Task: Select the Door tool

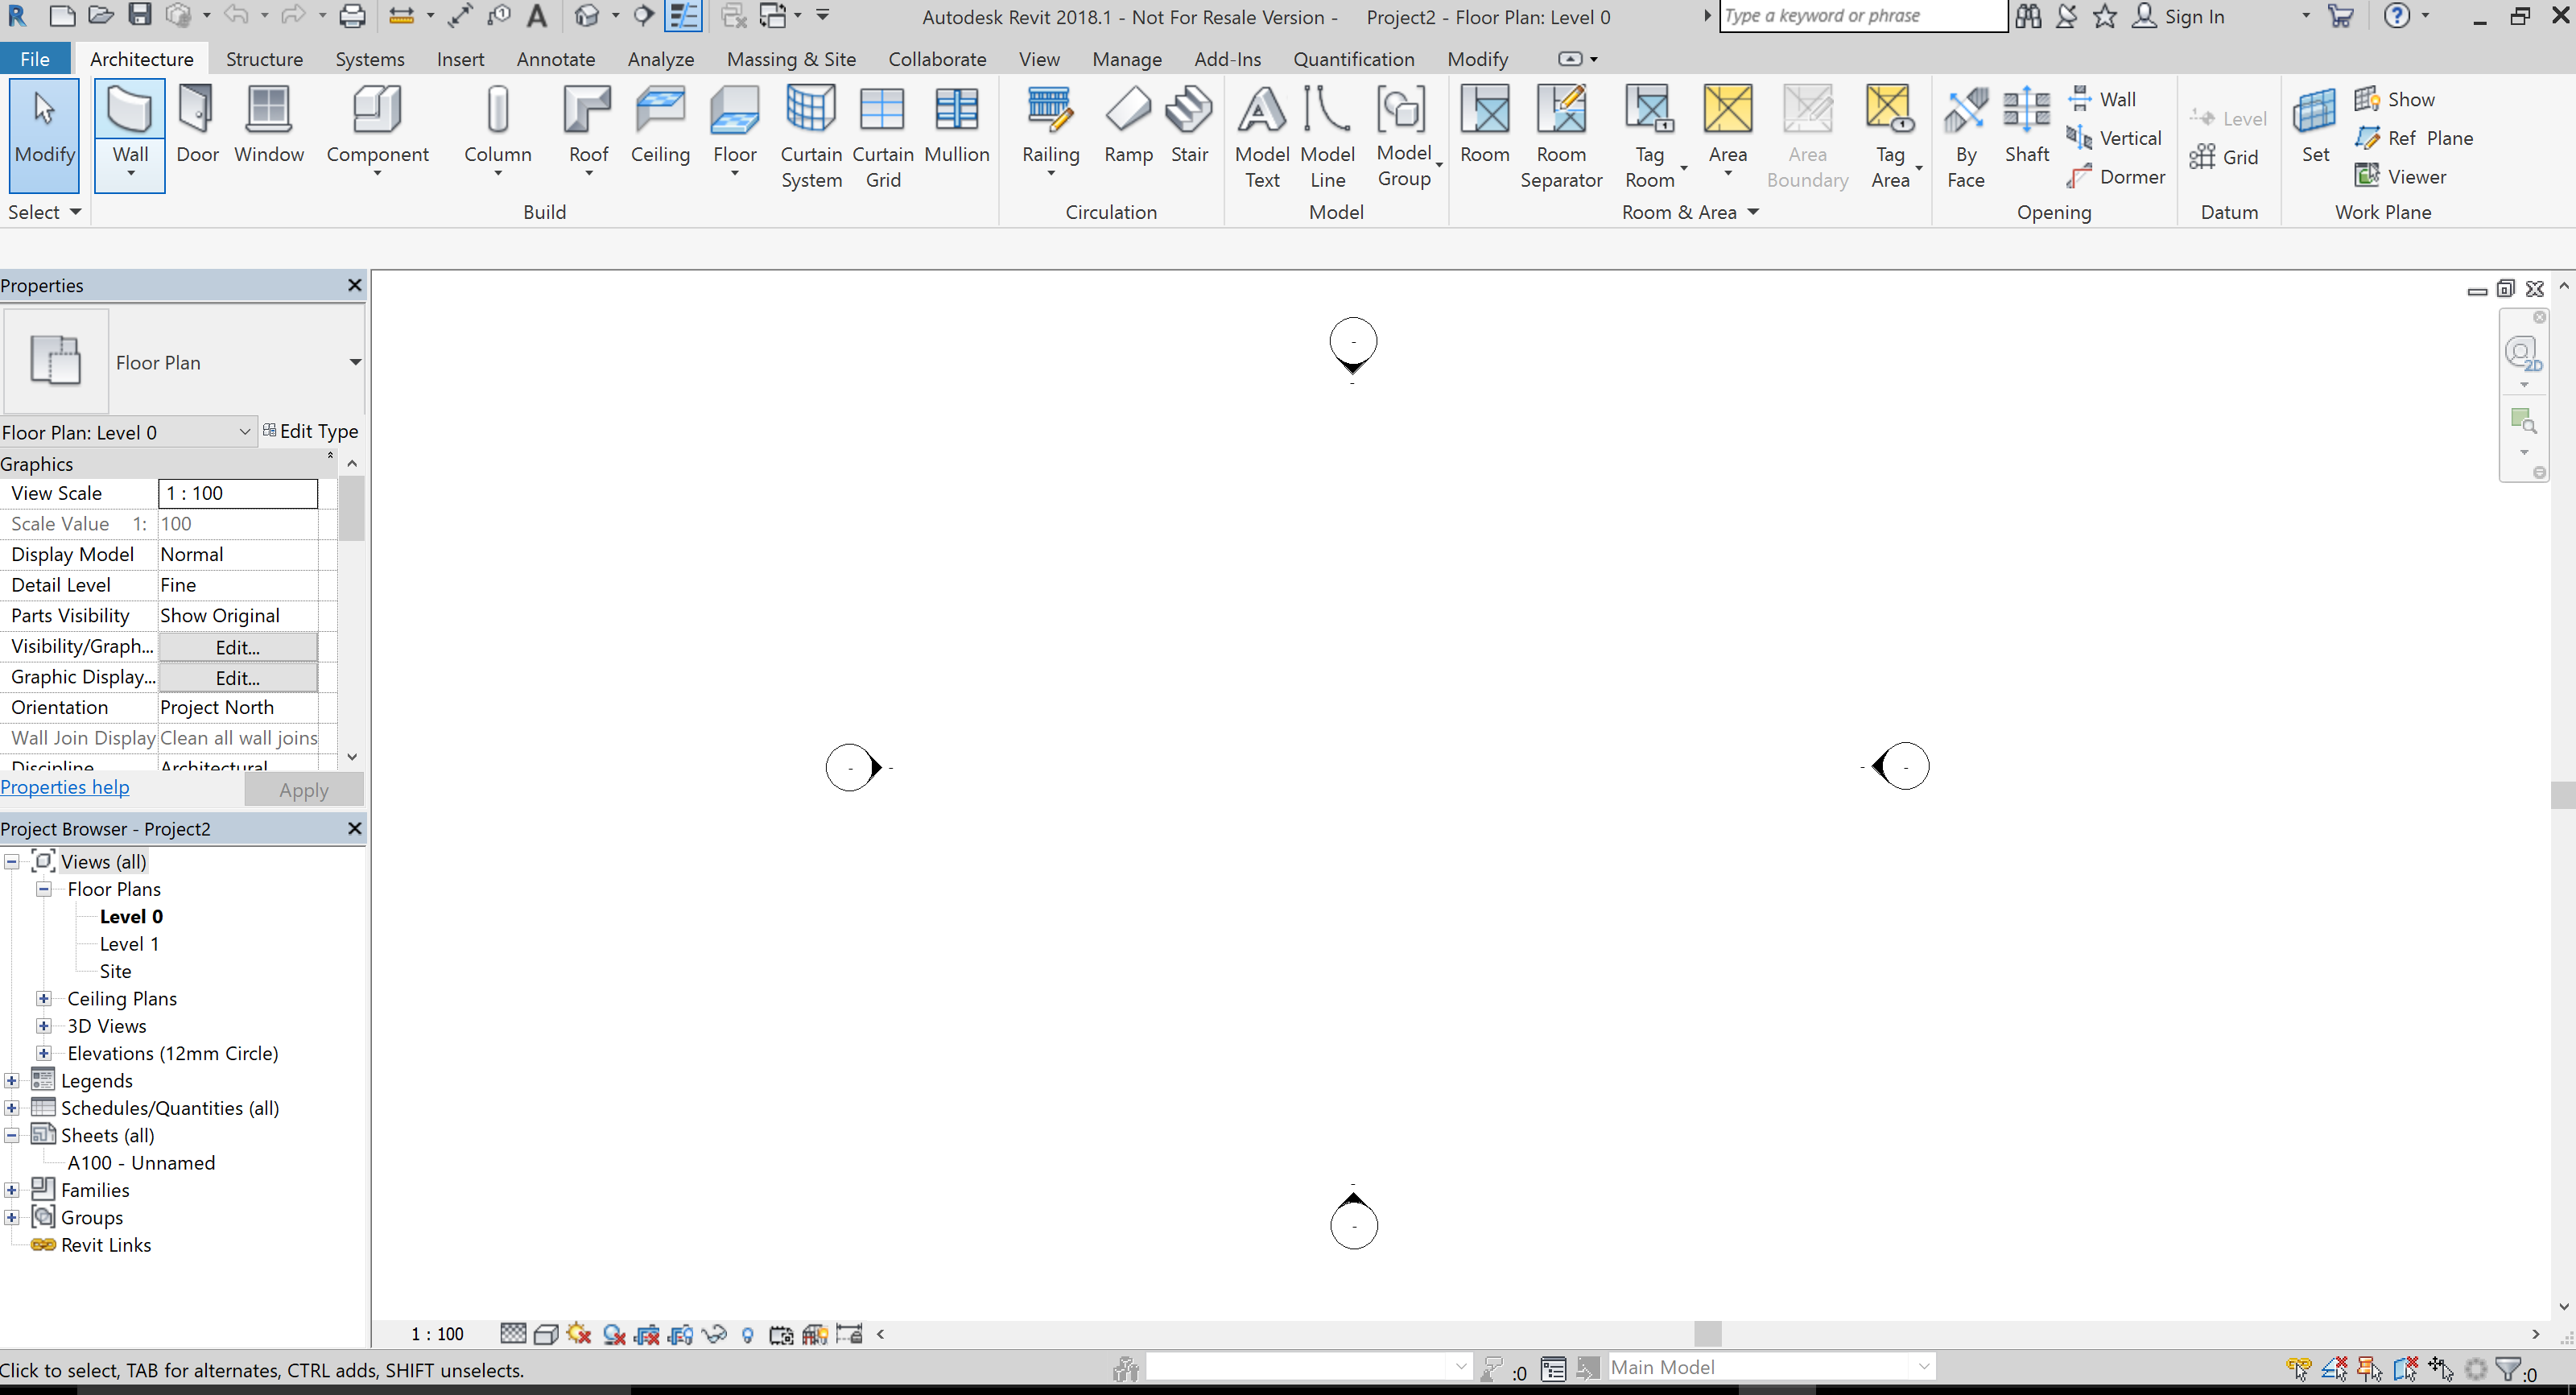Action: pyautogui.click(x=197, y=128)
